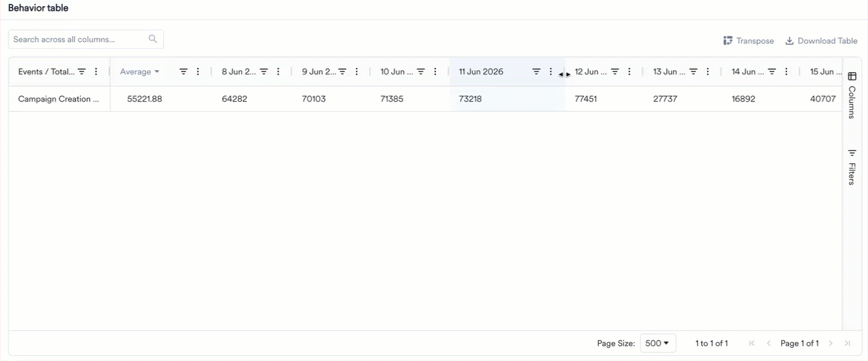Image resolution: width=868 pixels, height=361 pixels.
Task: Focus the 'Search across all columns' field
Action: pyautogui.click(x=86, y=39)
